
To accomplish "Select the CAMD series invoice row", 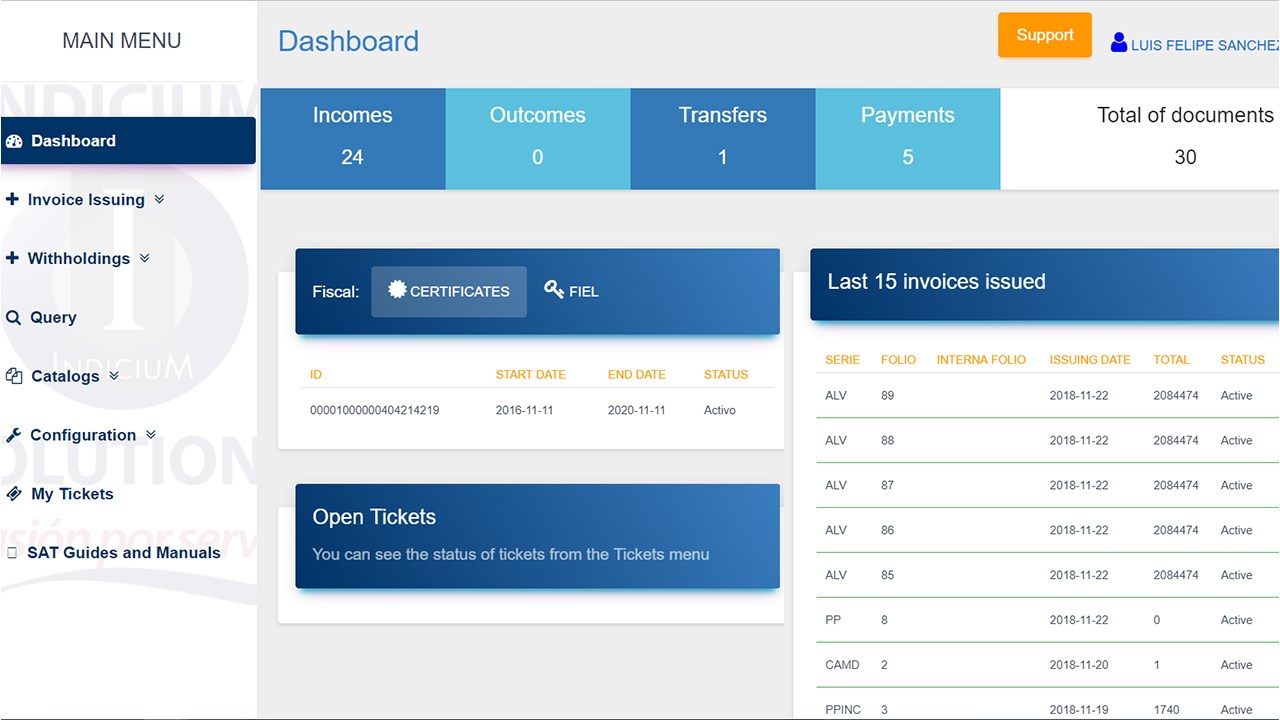I will pos(1048,665).
